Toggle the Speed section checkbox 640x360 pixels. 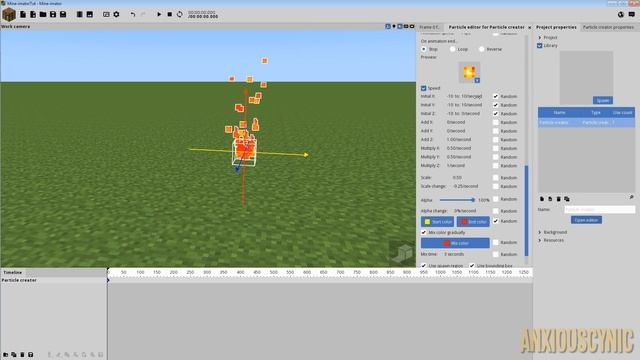coord(424,88)
